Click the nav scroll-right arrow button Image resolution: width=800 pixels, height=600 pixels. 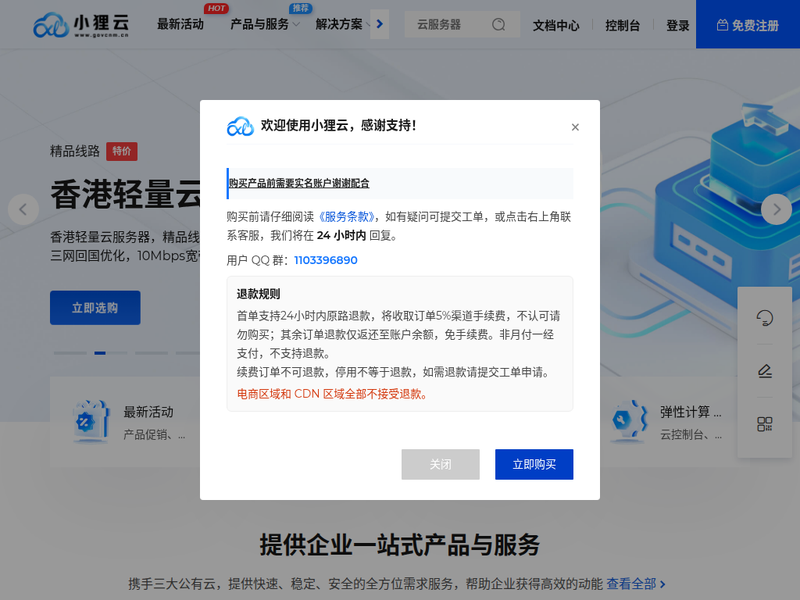pyautogui.click(x=380, y=24)
